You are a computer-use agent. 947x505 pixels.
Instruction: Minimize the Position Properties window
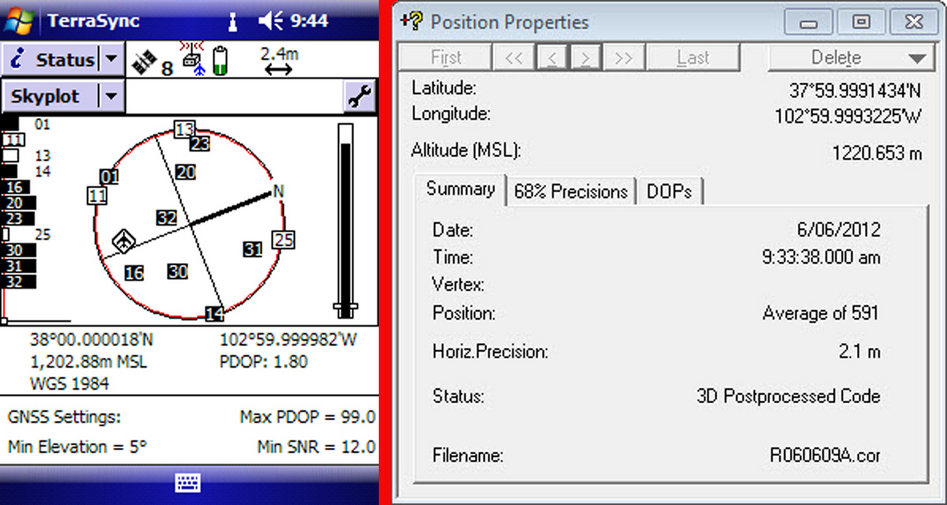click(x=809, y=22)
